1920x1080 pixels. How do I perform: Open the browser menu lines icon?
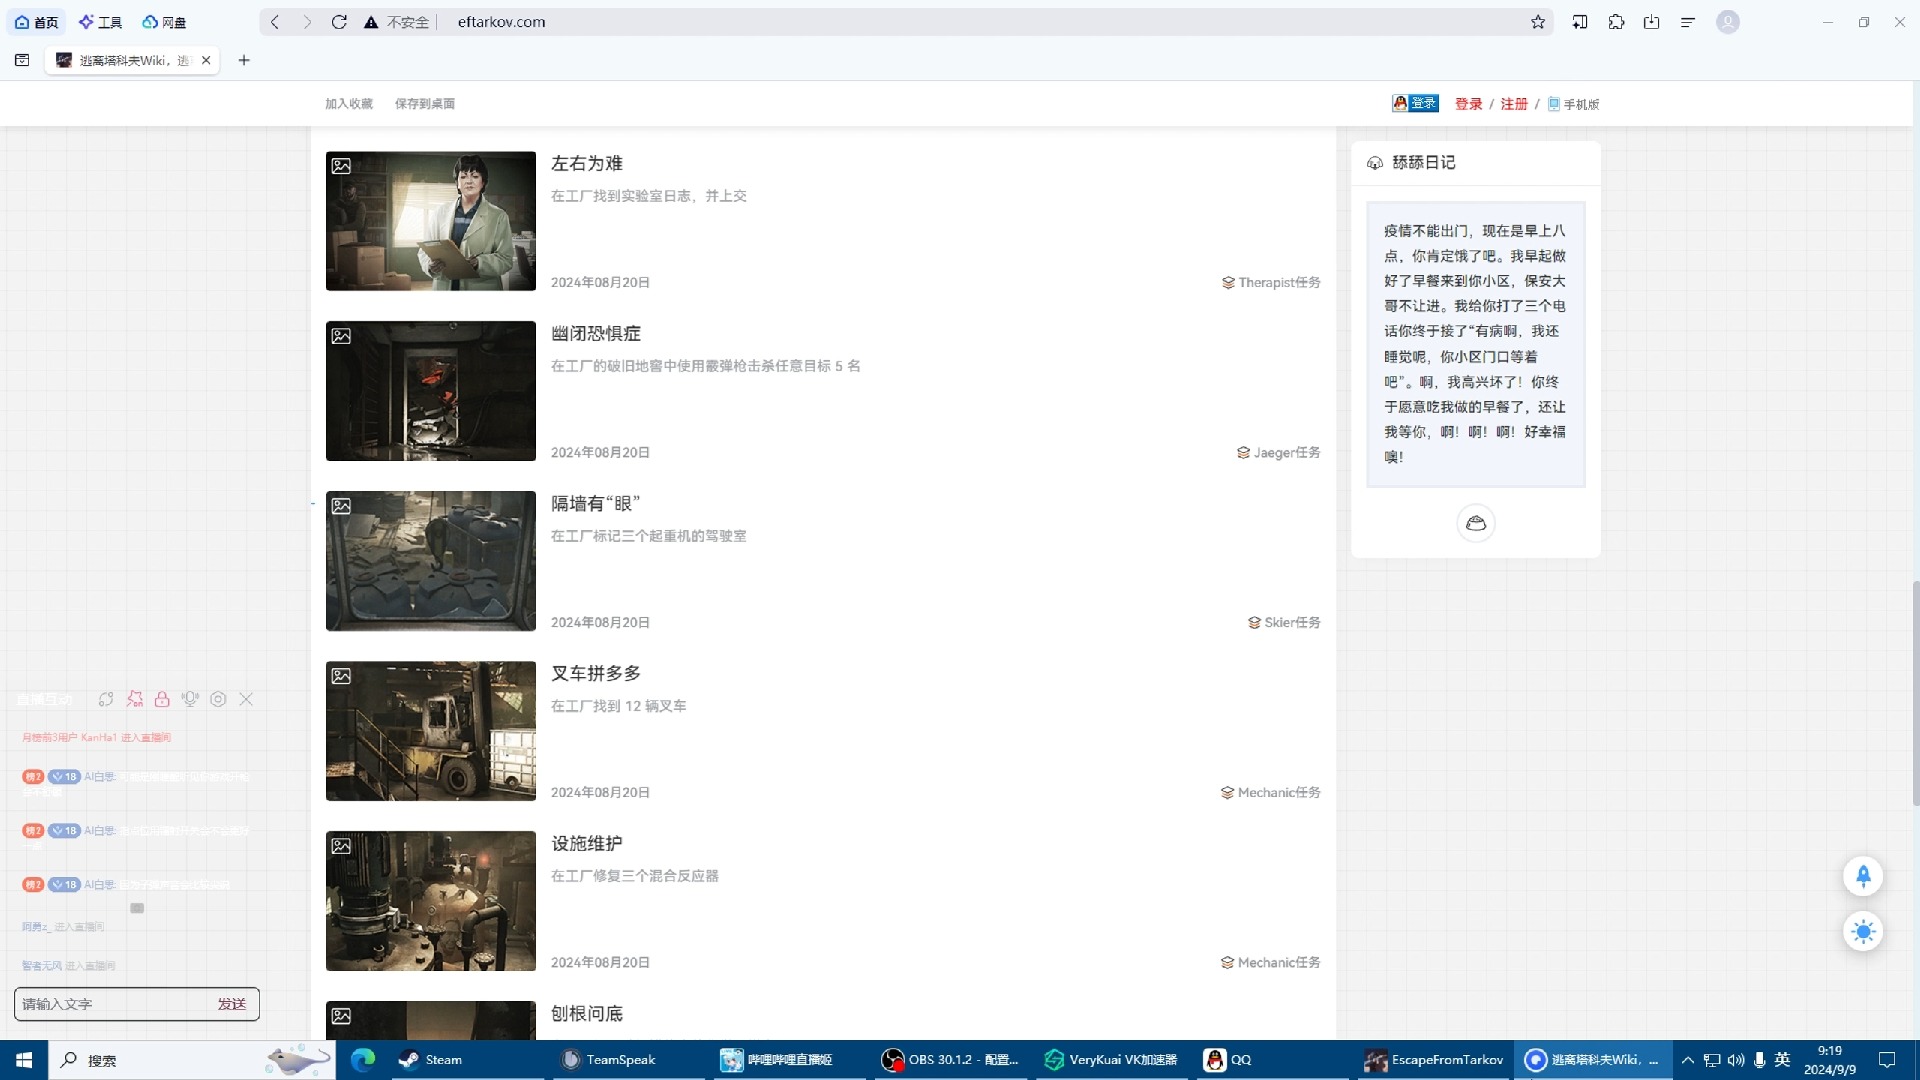pyautogui.click(x=1688, y=22)
